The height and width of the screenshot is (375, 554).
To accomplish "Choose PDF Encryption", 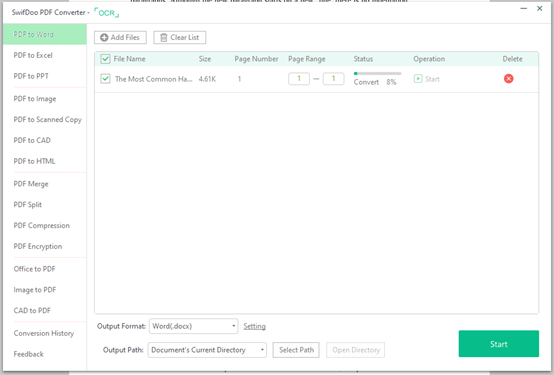I will 37,246.
